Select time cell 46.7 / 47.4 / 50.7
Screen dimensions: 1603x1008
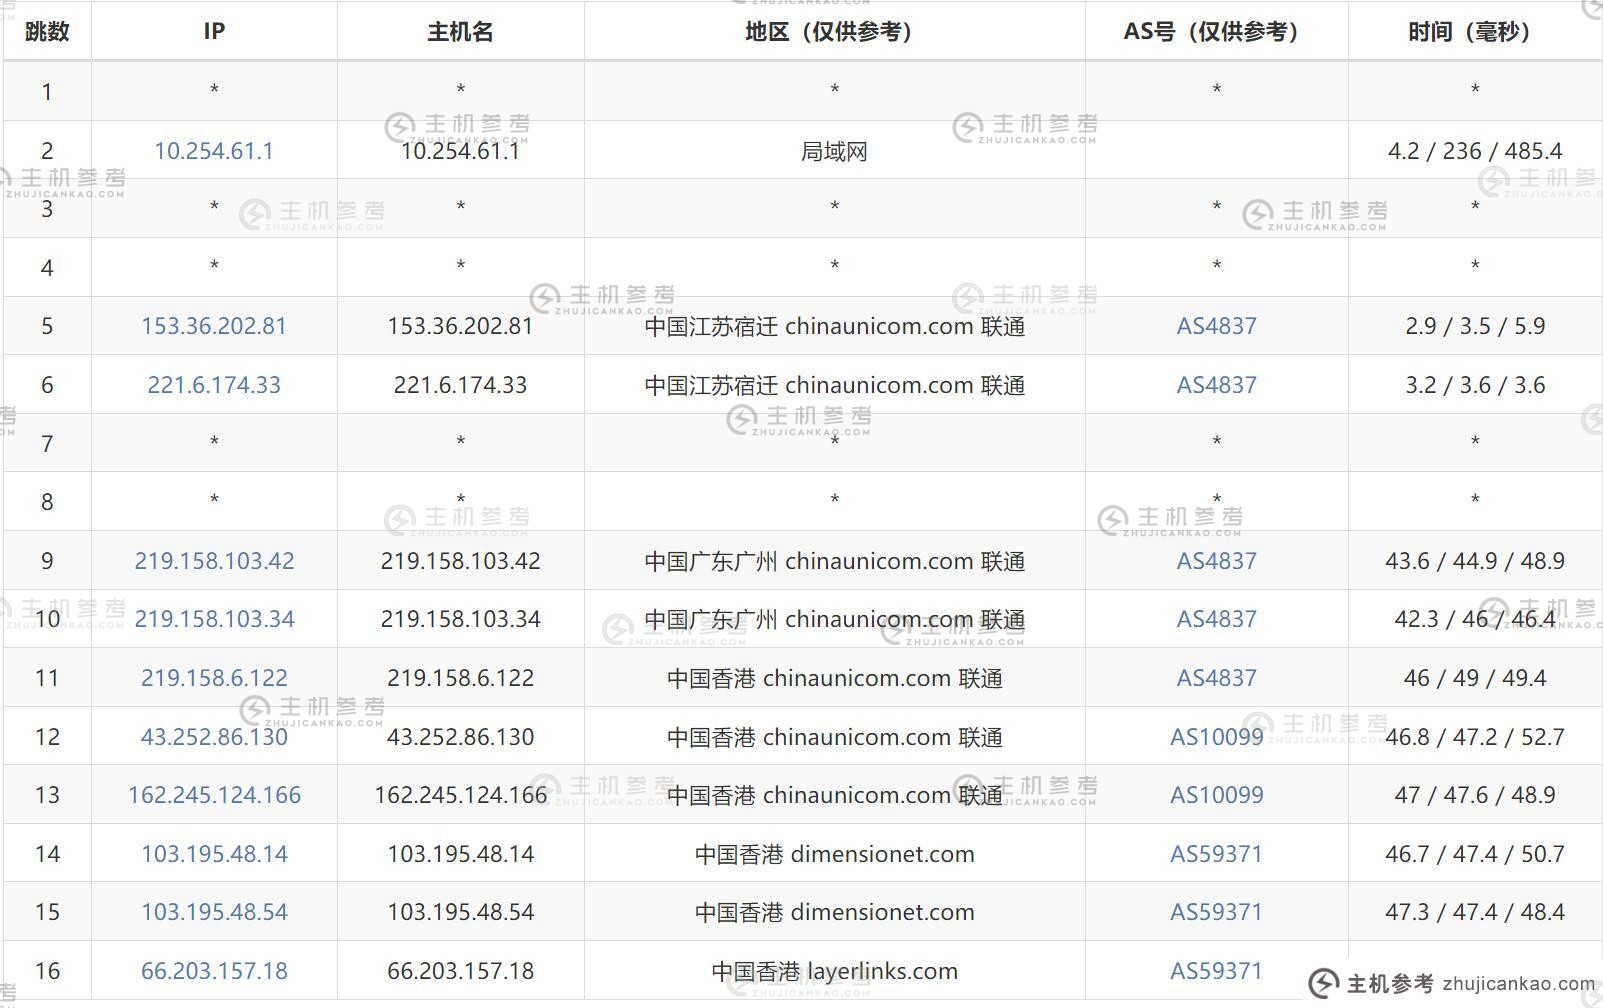(1475, 854)
